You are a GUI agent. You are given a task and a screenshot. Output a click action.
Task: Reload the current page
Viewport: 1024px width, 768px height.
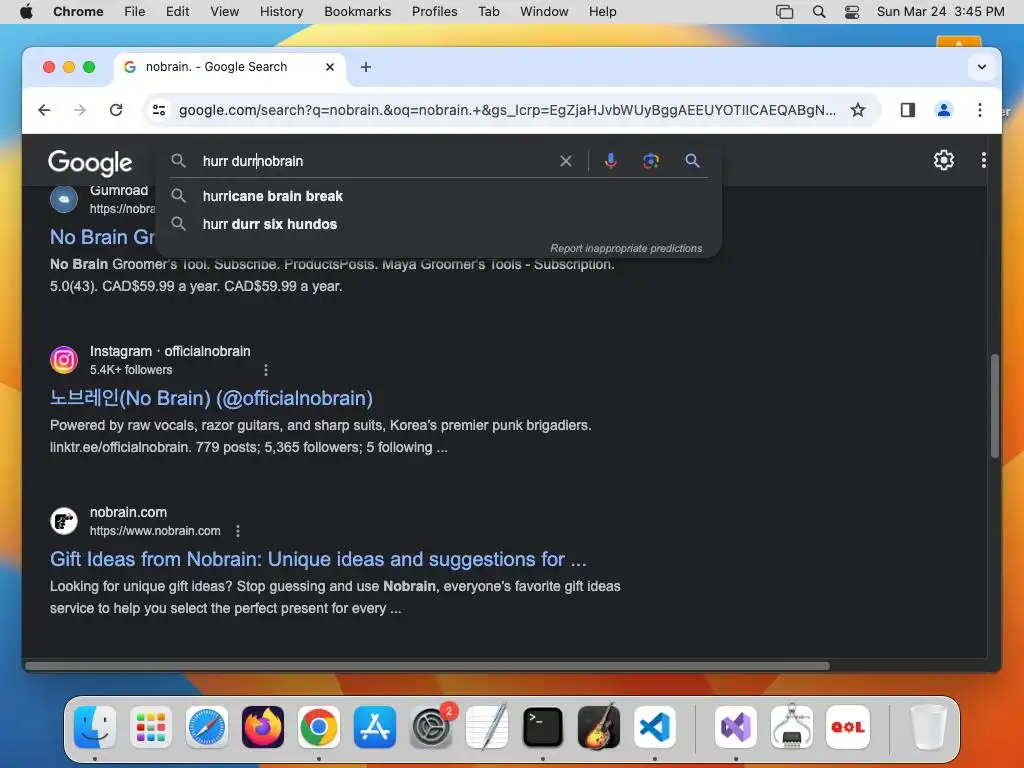(x=116, y=110)
